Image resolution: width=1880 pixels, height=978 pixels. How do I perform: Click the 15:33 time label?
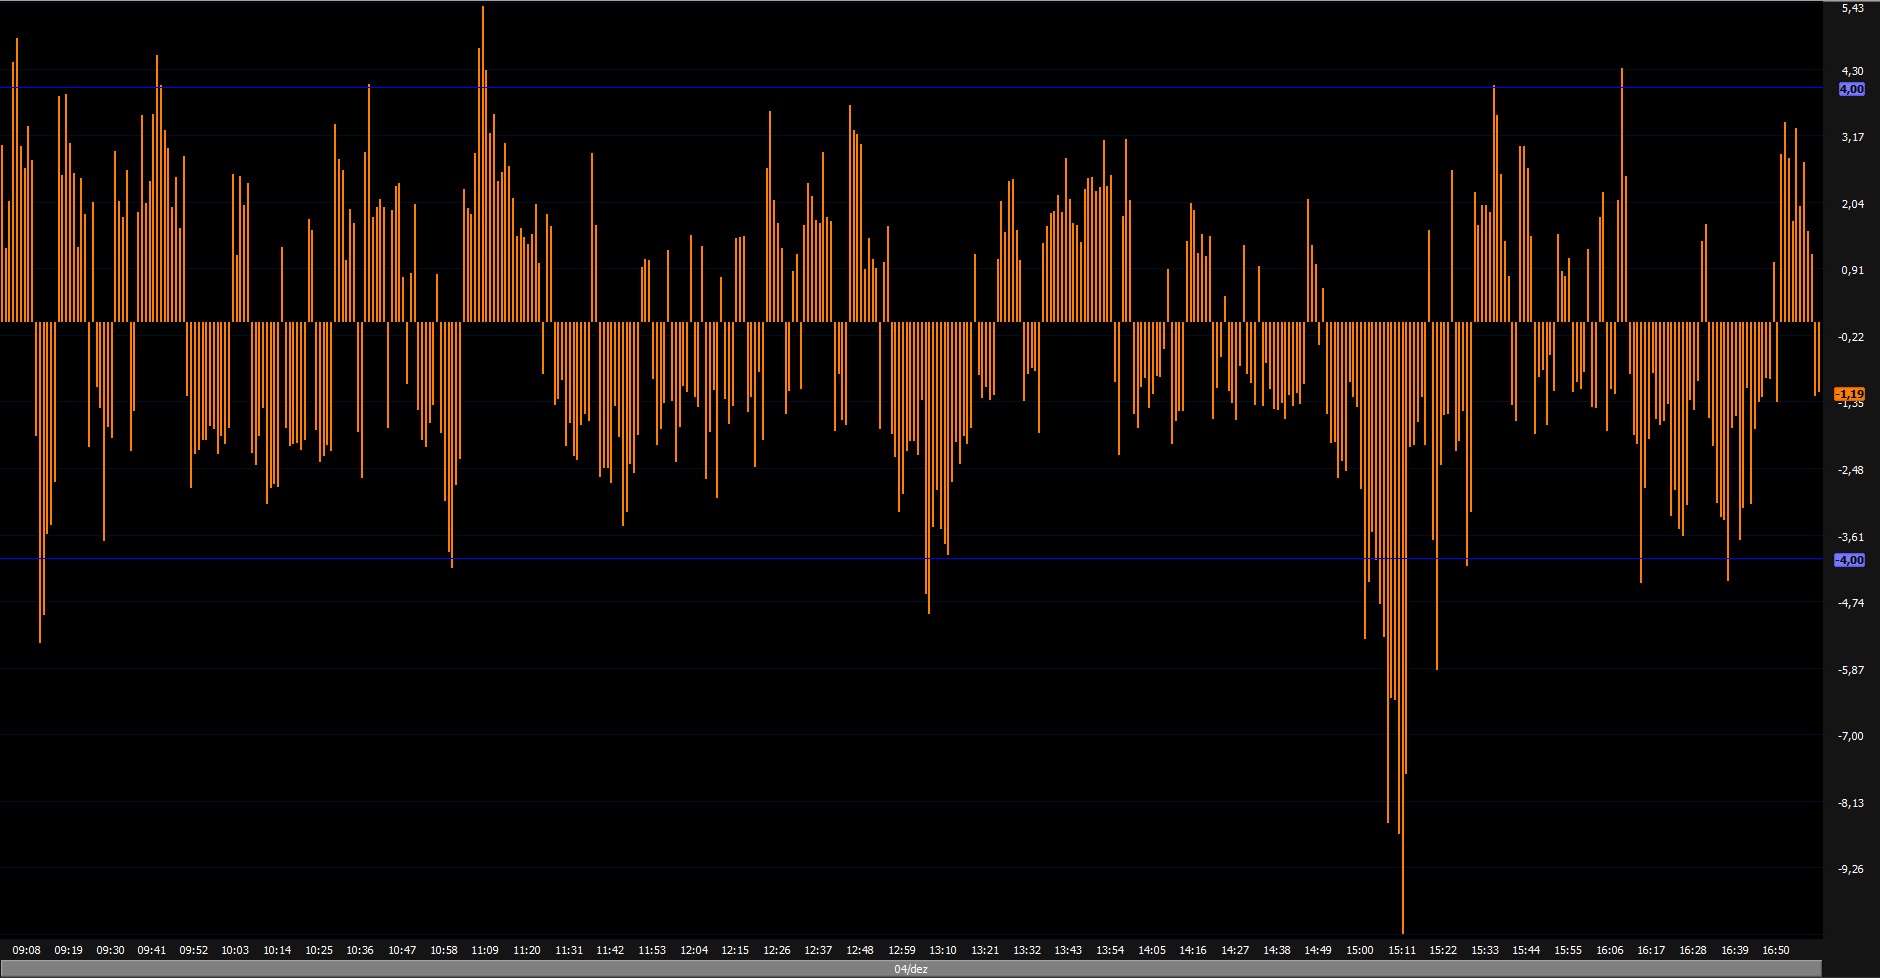tap(1485, 950)
